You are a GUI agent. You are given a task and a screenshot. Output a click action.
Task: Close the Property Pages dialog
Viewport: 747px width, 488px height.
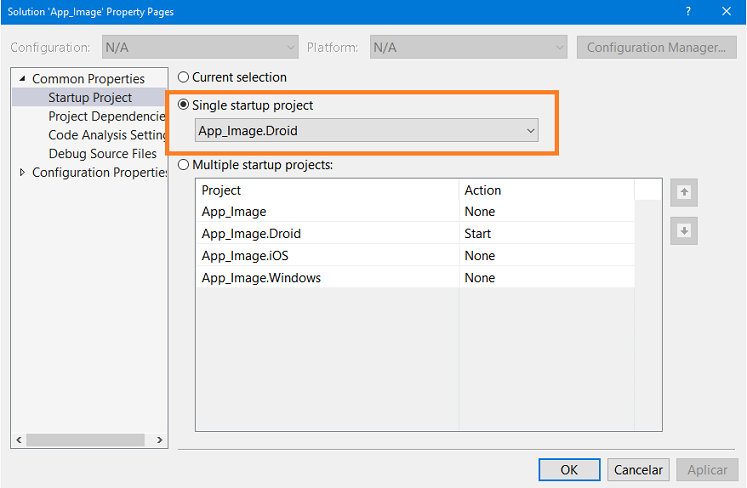tap(726, 11)
